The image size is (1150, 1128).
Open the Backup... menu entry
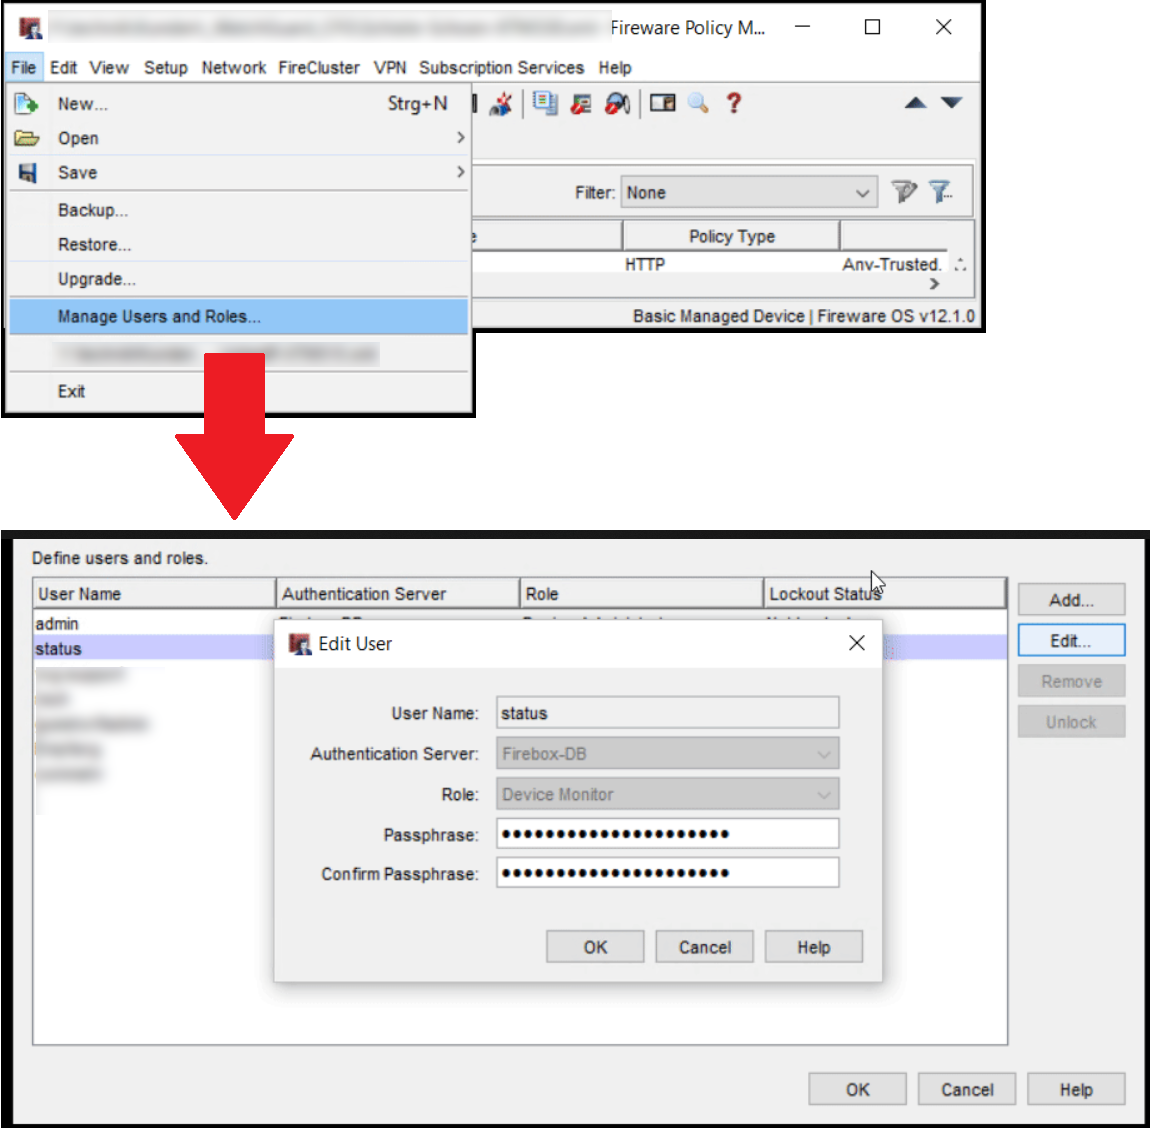93,210
